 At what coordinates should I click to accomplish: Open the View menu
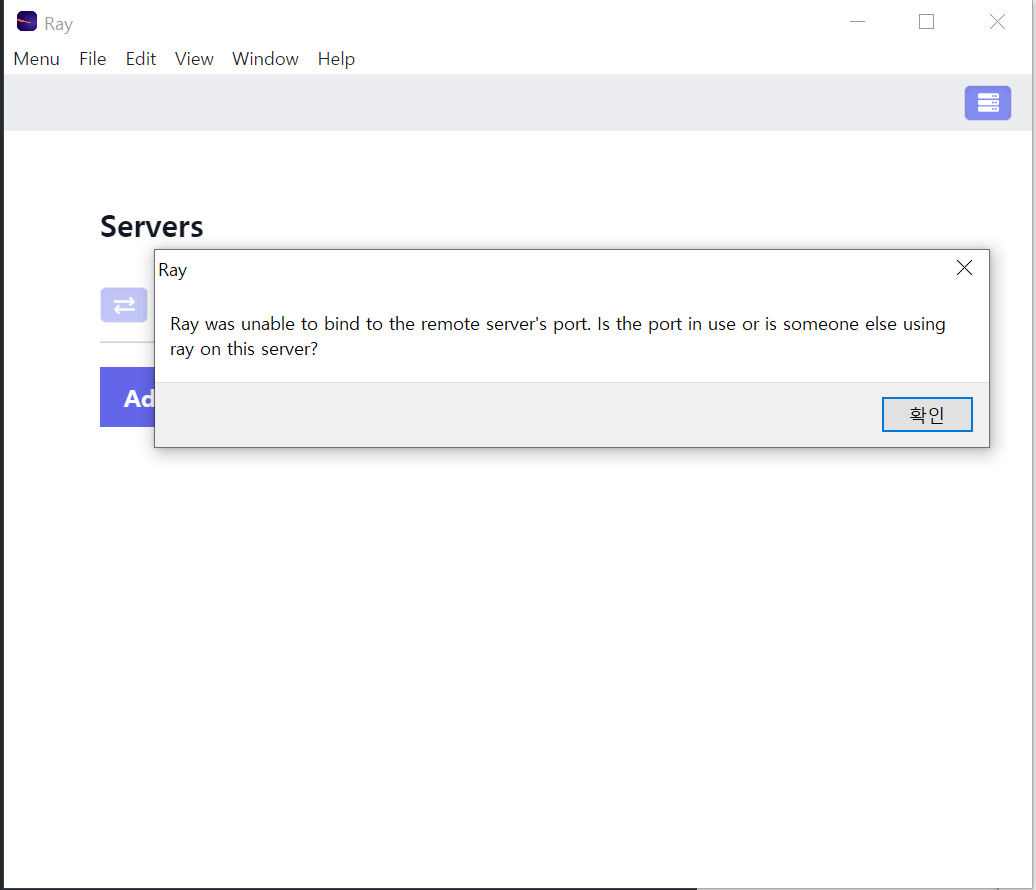[193, 59]
